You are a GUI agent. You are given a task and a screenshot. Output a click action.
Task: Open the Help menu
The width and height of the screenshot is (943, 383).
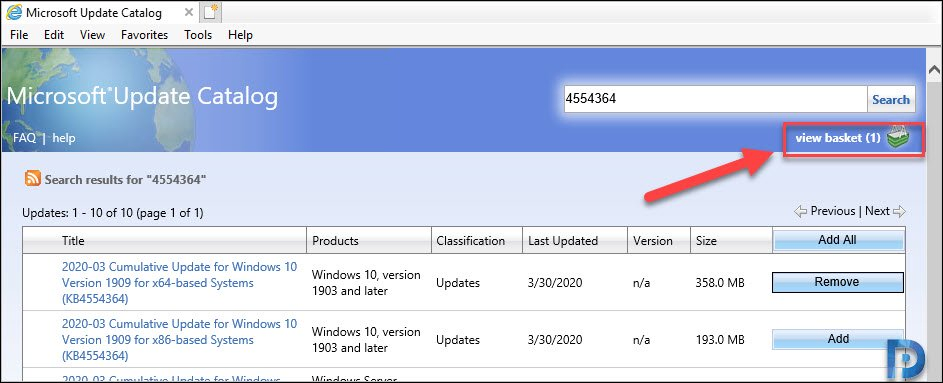pyautogui.click(x=240, y=35)
